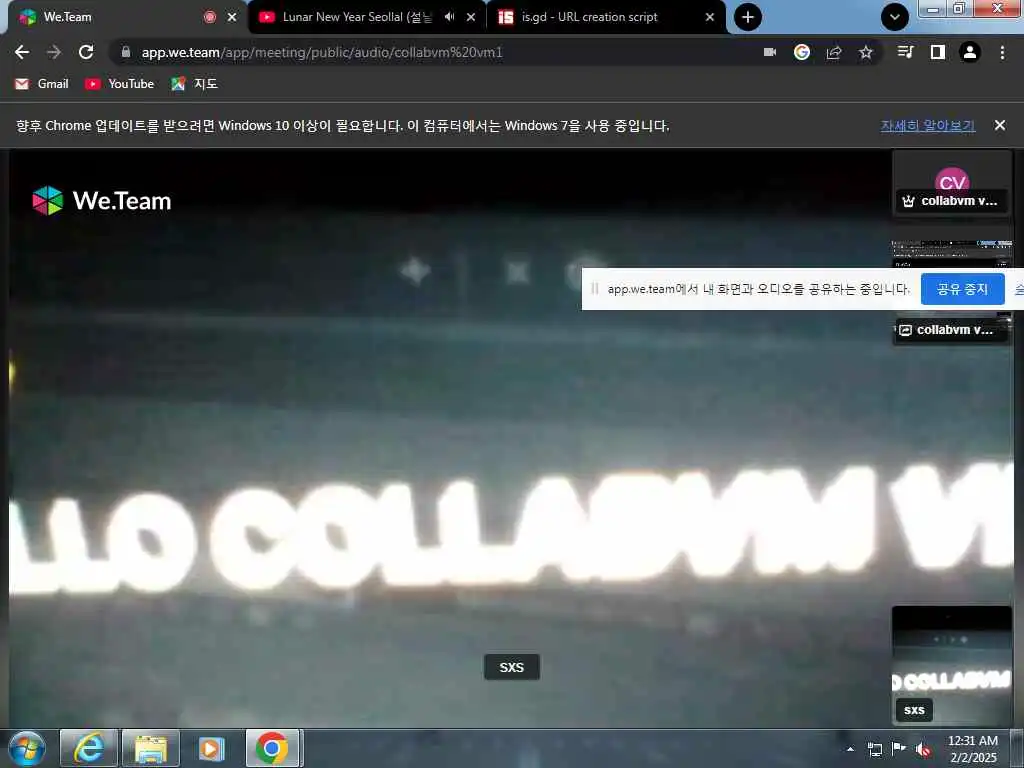Select the SXS video thumbnail
Viewport: 1024px width, 768px height.
coord(952,665)
